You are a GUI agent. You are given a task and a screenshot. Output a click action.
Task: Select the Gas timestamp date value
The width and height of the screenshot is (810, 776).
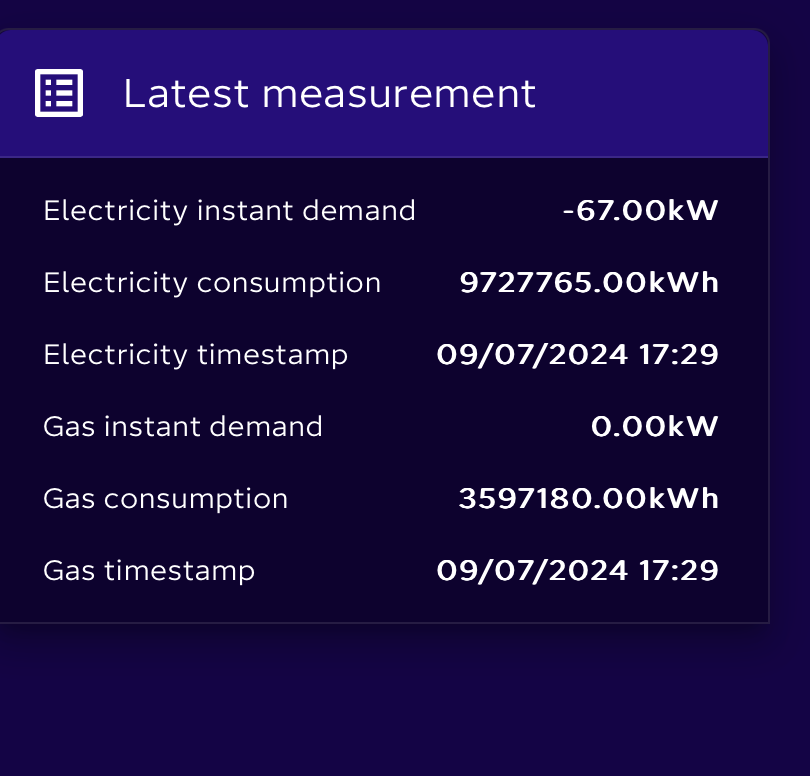[578, 571]
